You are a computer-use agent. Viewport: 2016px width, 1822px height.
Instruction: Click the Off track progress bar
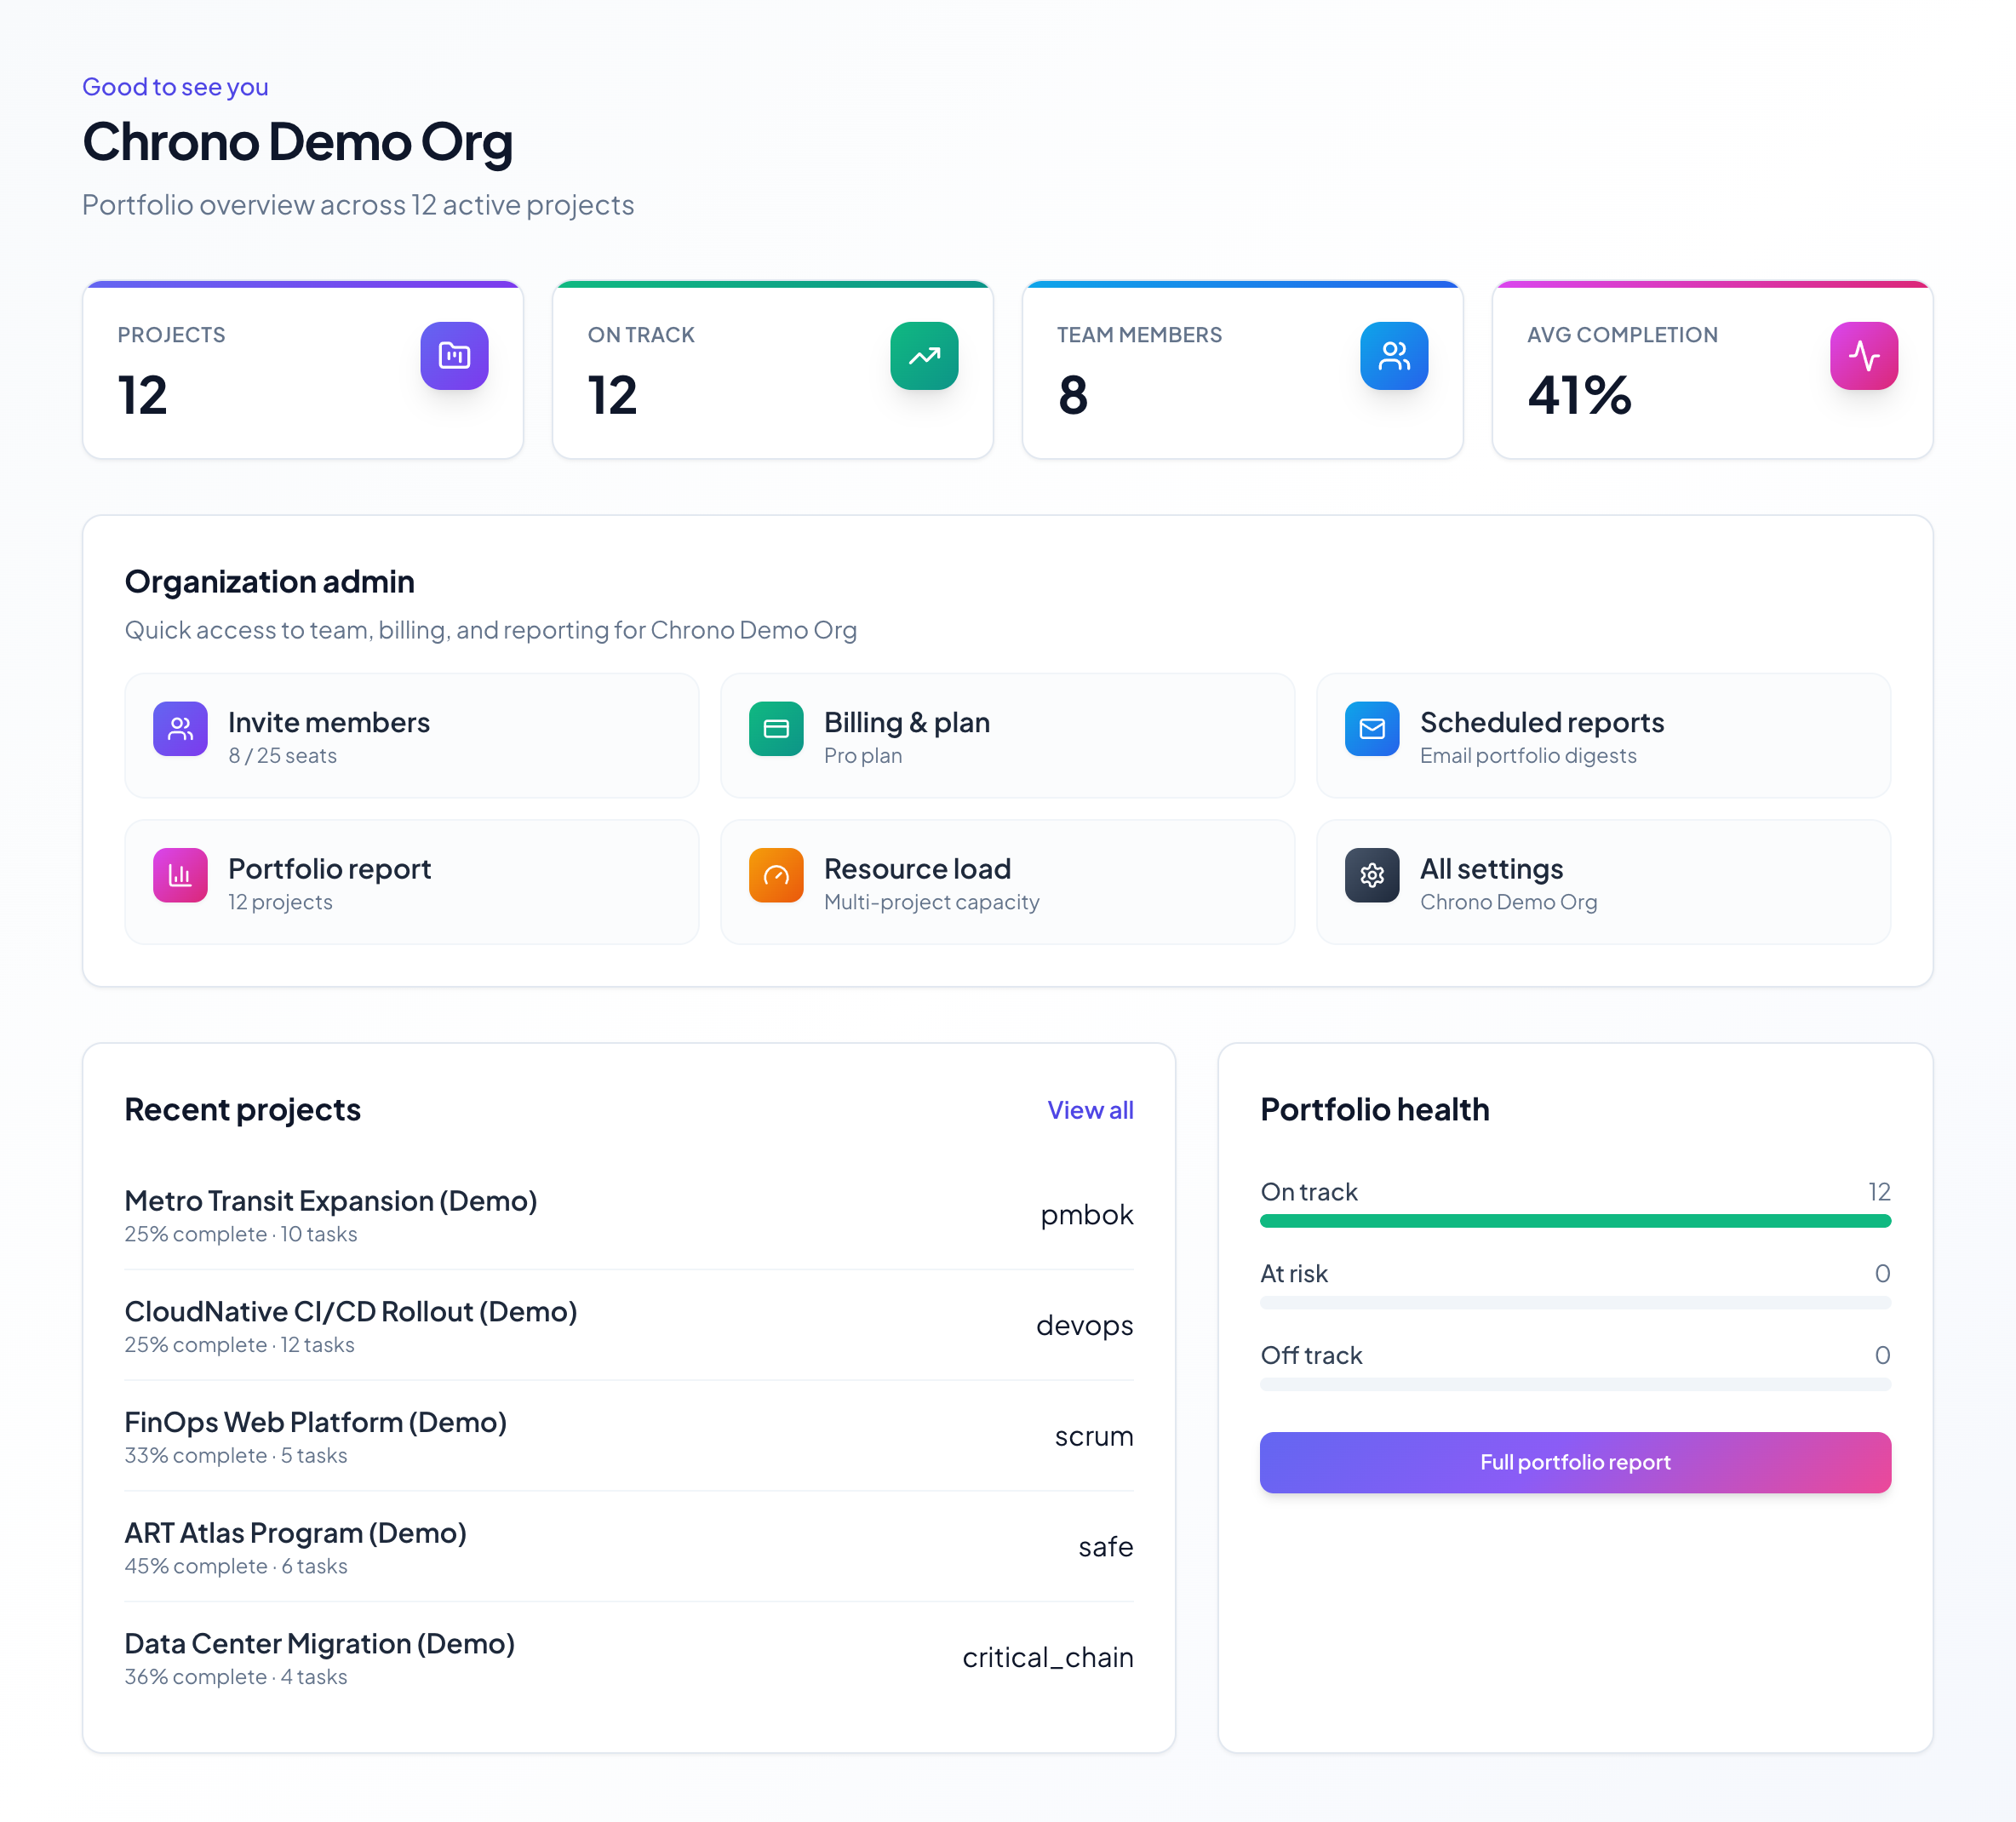pyautogui.click(x=1575, y=1385)
